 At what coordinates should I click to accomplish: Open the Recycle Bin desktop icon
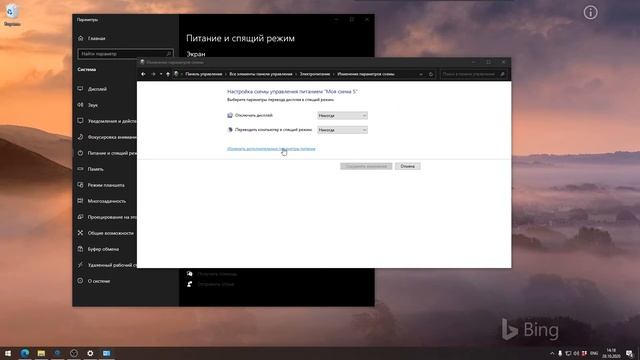pyautogui.click(x=12, y=15)
